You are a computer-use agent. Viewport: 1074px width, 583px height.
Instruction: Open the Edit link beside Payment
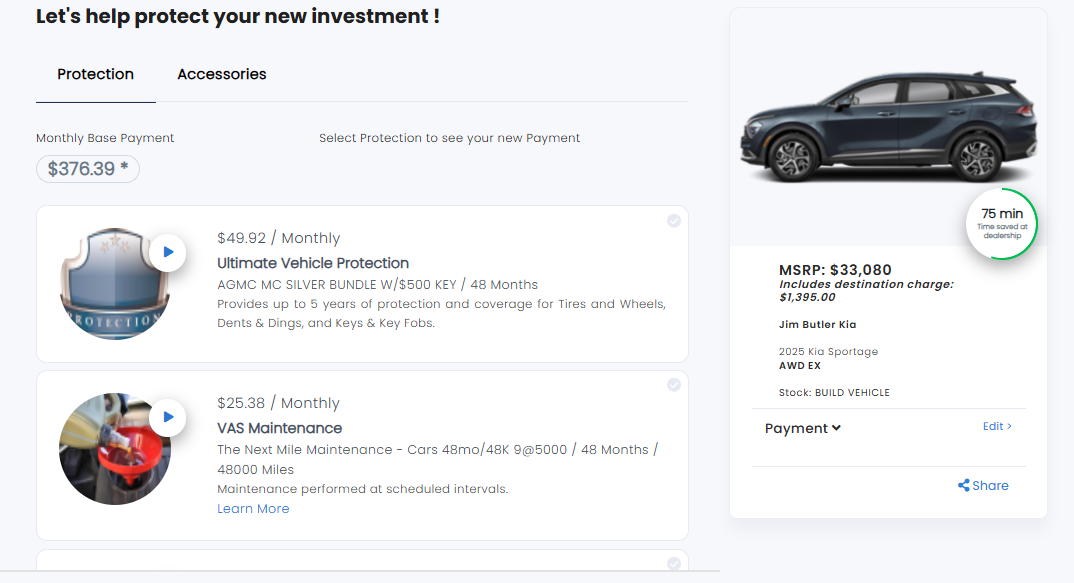click(997, 426)
